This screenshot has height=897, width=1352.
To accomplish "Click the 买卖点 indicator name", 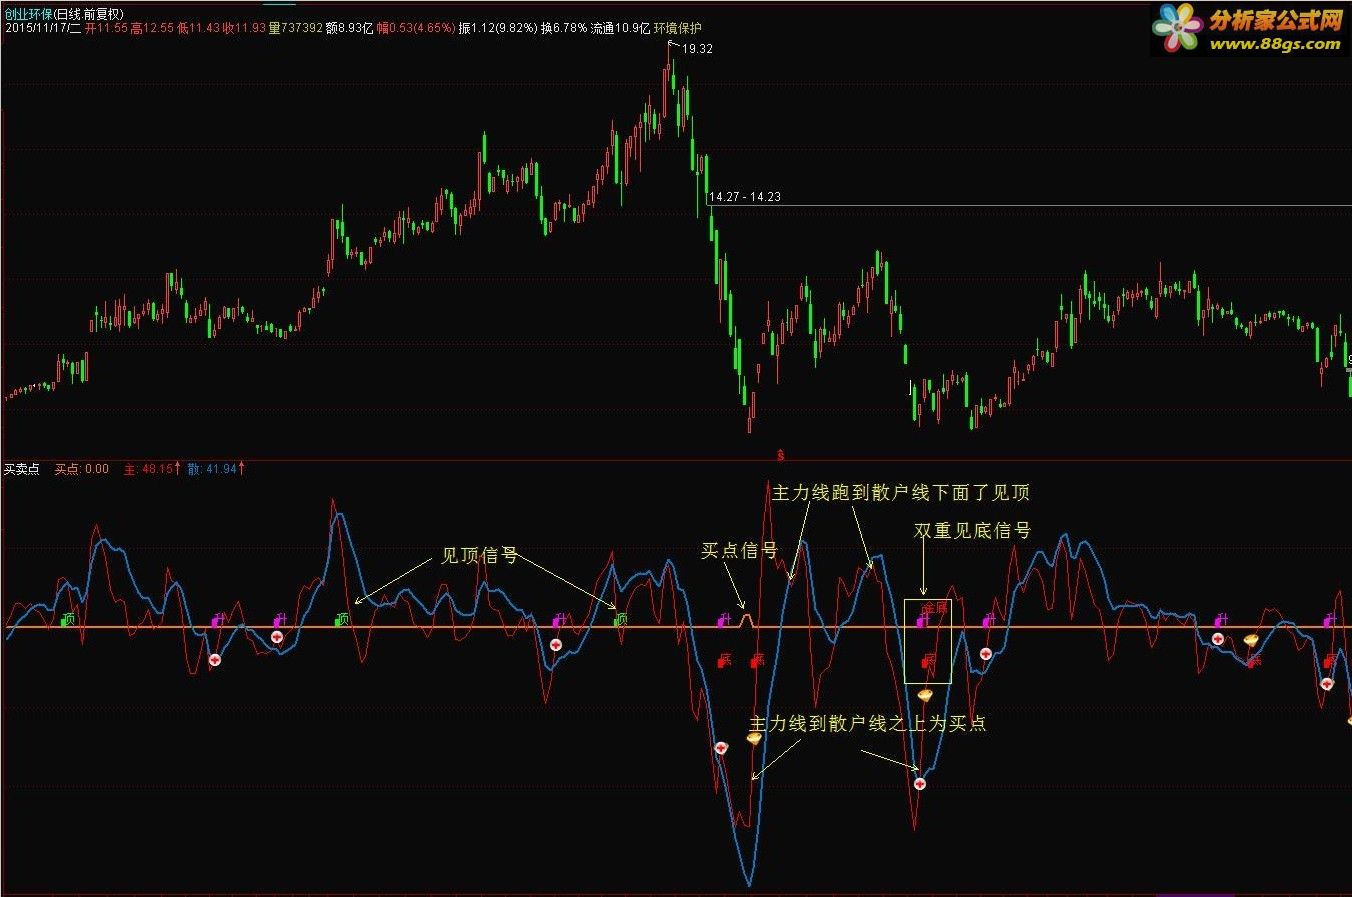I will 22,468.
